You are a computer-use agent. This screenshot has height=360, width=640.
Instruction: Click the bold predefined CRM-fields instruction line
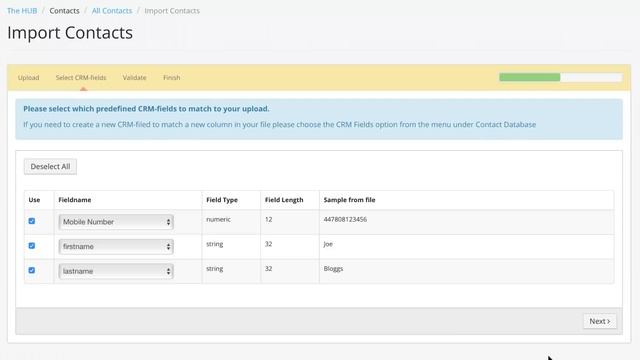146,109
